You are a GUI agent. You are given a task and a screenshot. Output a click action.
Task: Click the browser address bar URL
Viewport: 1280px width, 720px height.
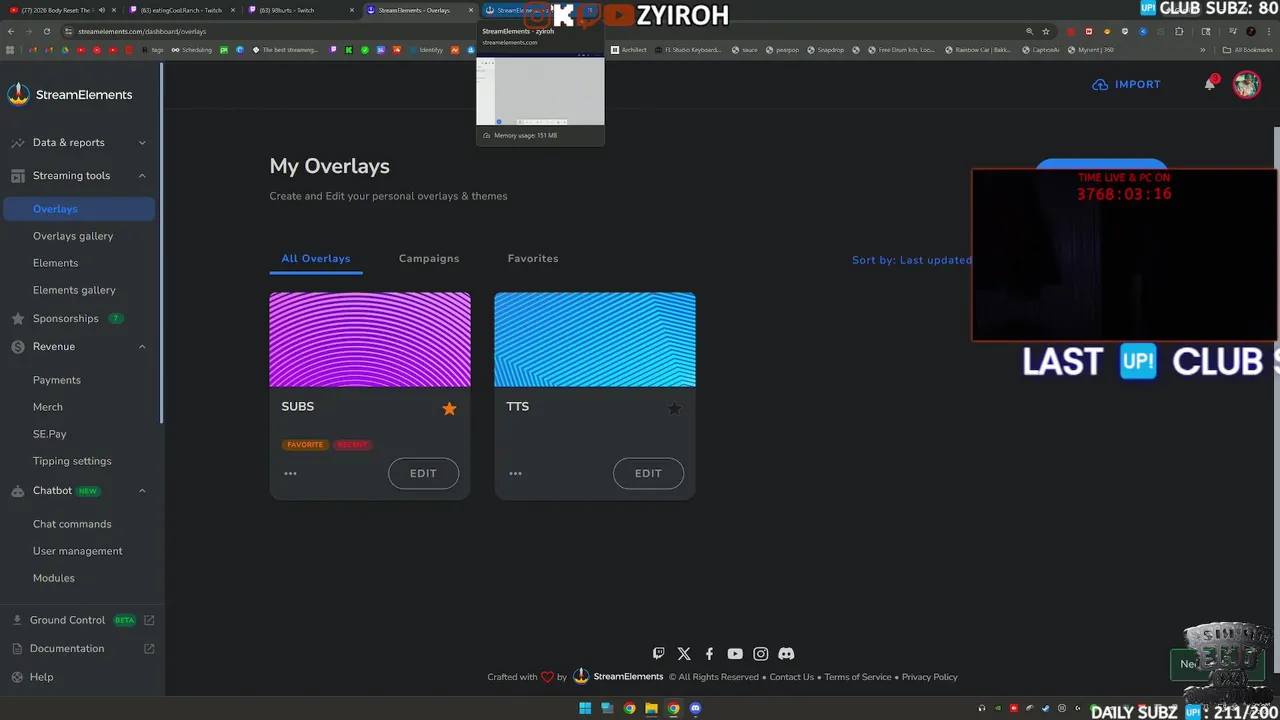[x=142, y=31]
